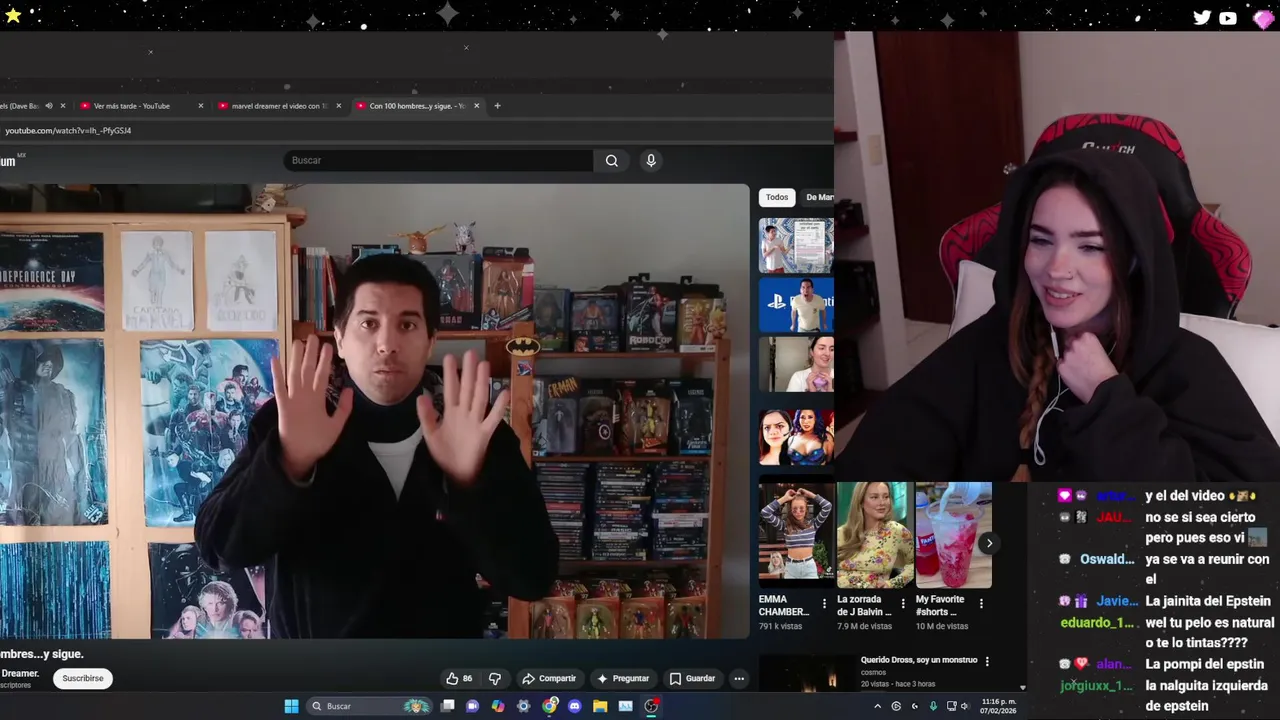Dislike the video with thumbs down
This screenshot has width=1280, height=720.
pyautogui.click(x=494, y=678)
